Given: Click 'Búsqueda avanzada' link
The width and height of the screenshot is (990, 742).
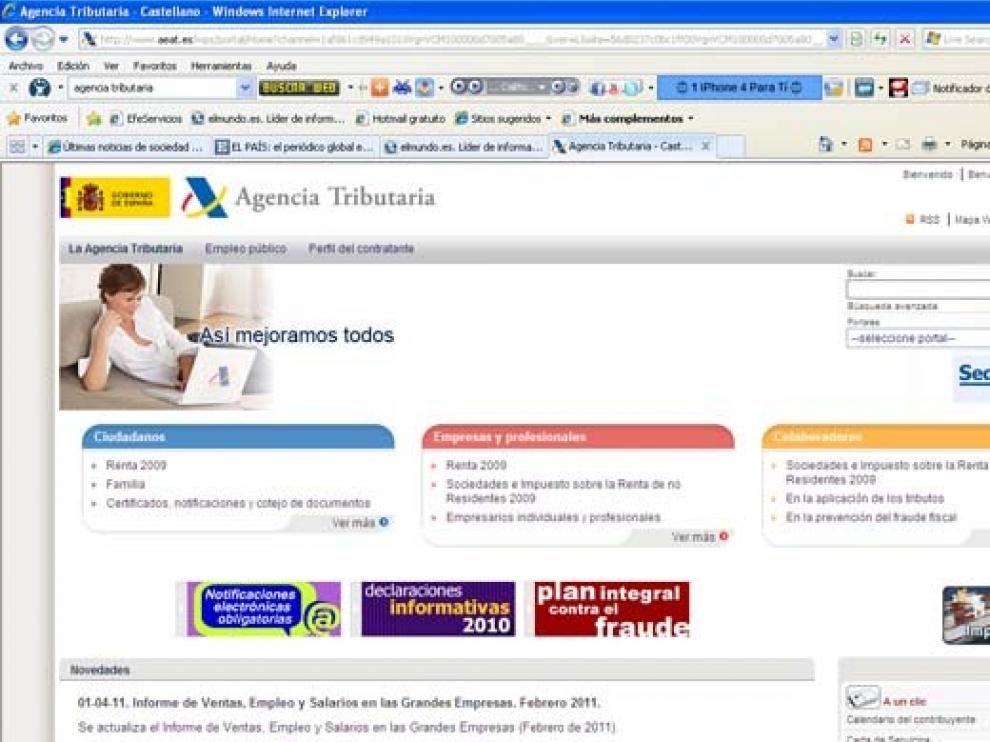Looking at the screenshot, I should [x=892, y=306].
